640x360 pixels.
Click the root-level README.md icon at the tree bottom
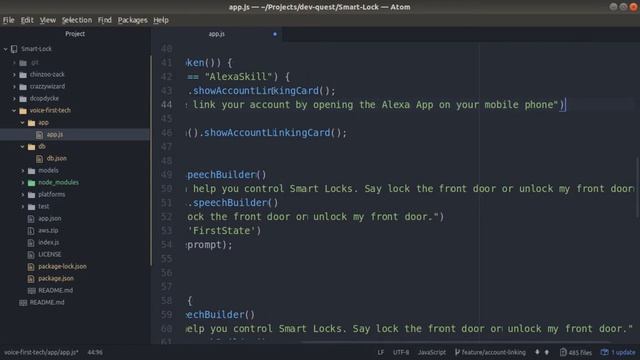(x=23, y=303)
